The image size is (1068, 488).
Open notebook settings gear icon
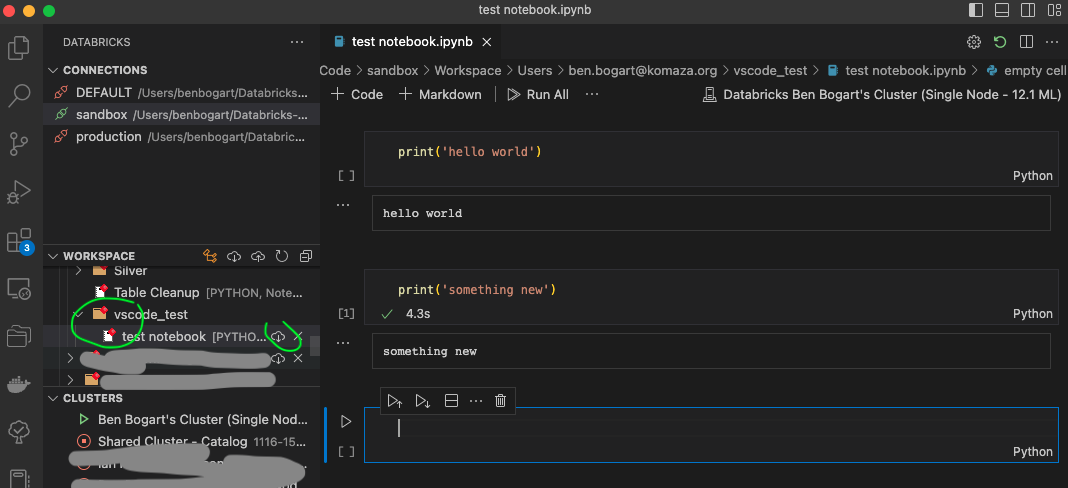pos(974,42)
